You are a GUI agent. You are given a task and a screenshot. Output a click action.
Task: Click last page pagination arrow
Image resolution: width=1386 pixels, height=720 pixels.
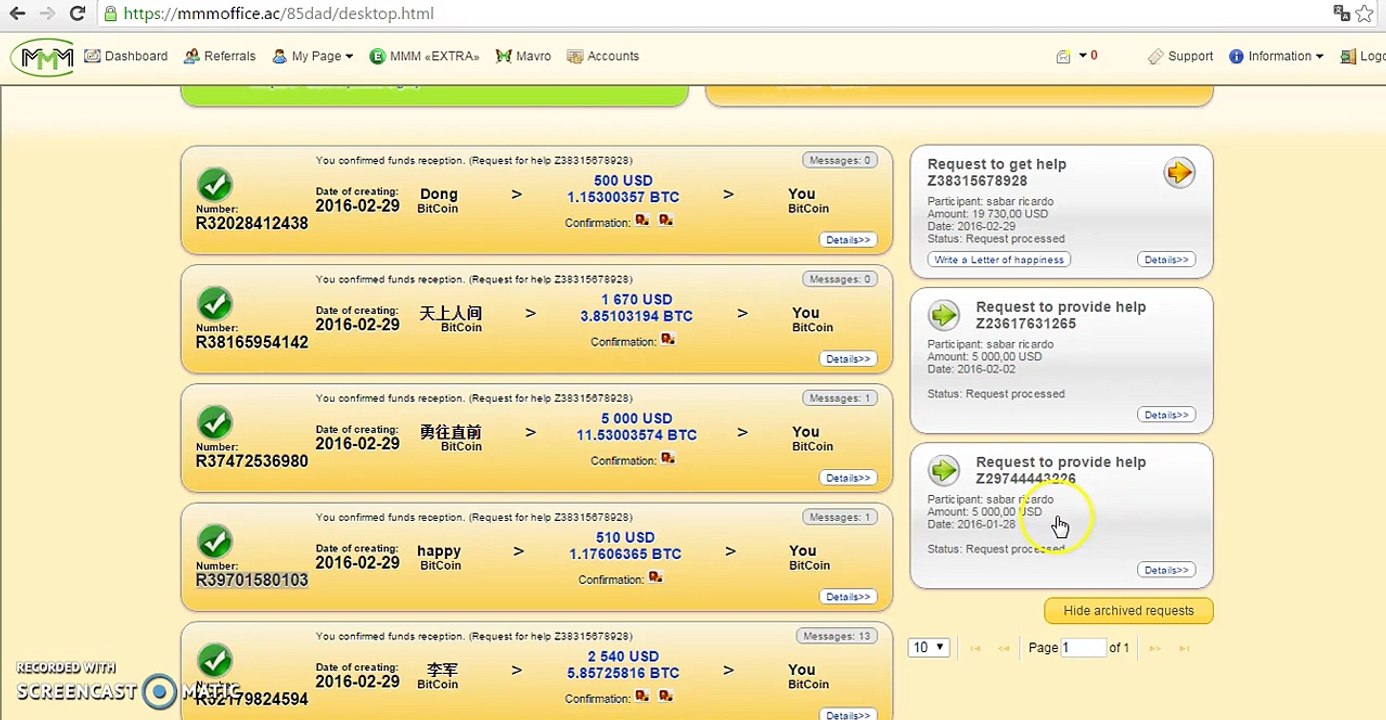tap(1184, 648)
